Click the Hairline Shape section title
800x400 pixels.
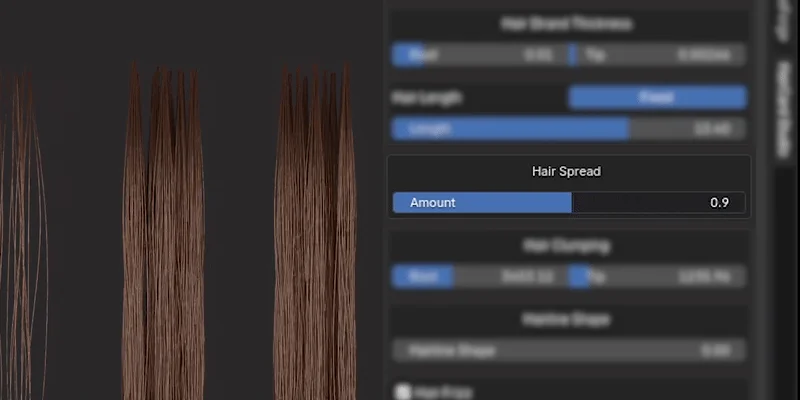566,320
